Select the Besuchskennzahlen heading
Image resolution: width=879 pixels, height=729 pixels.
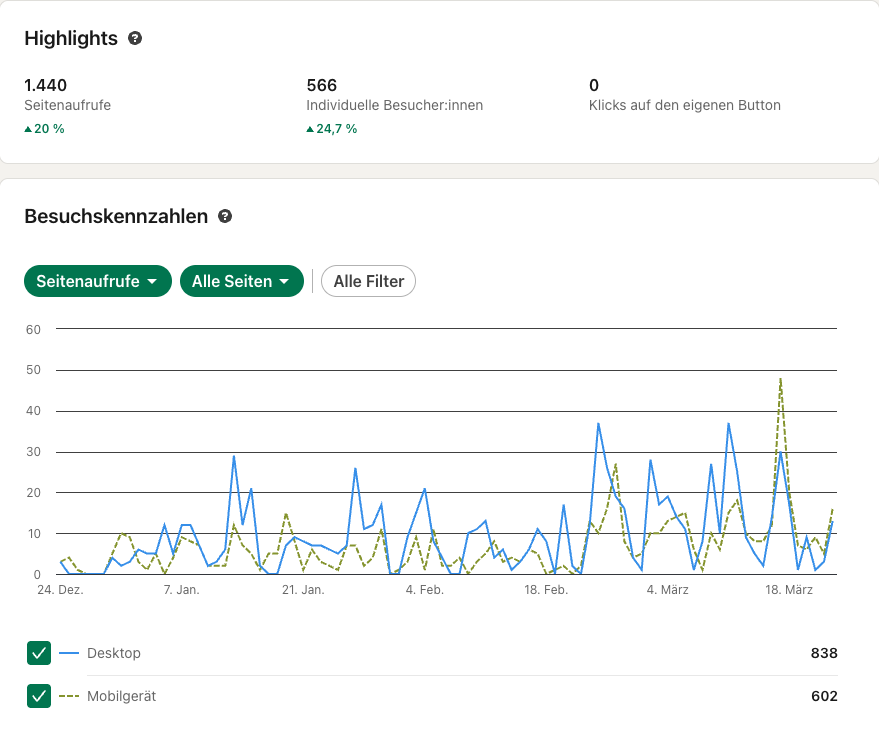116,216
